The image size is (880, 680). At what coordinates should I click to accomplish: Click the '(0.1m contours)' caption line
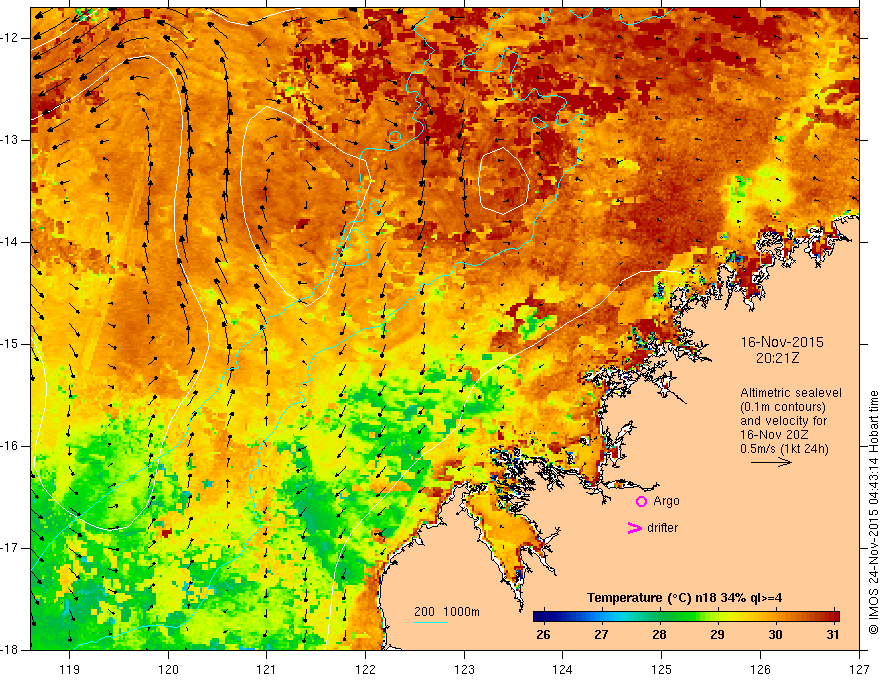click(782, 407)
